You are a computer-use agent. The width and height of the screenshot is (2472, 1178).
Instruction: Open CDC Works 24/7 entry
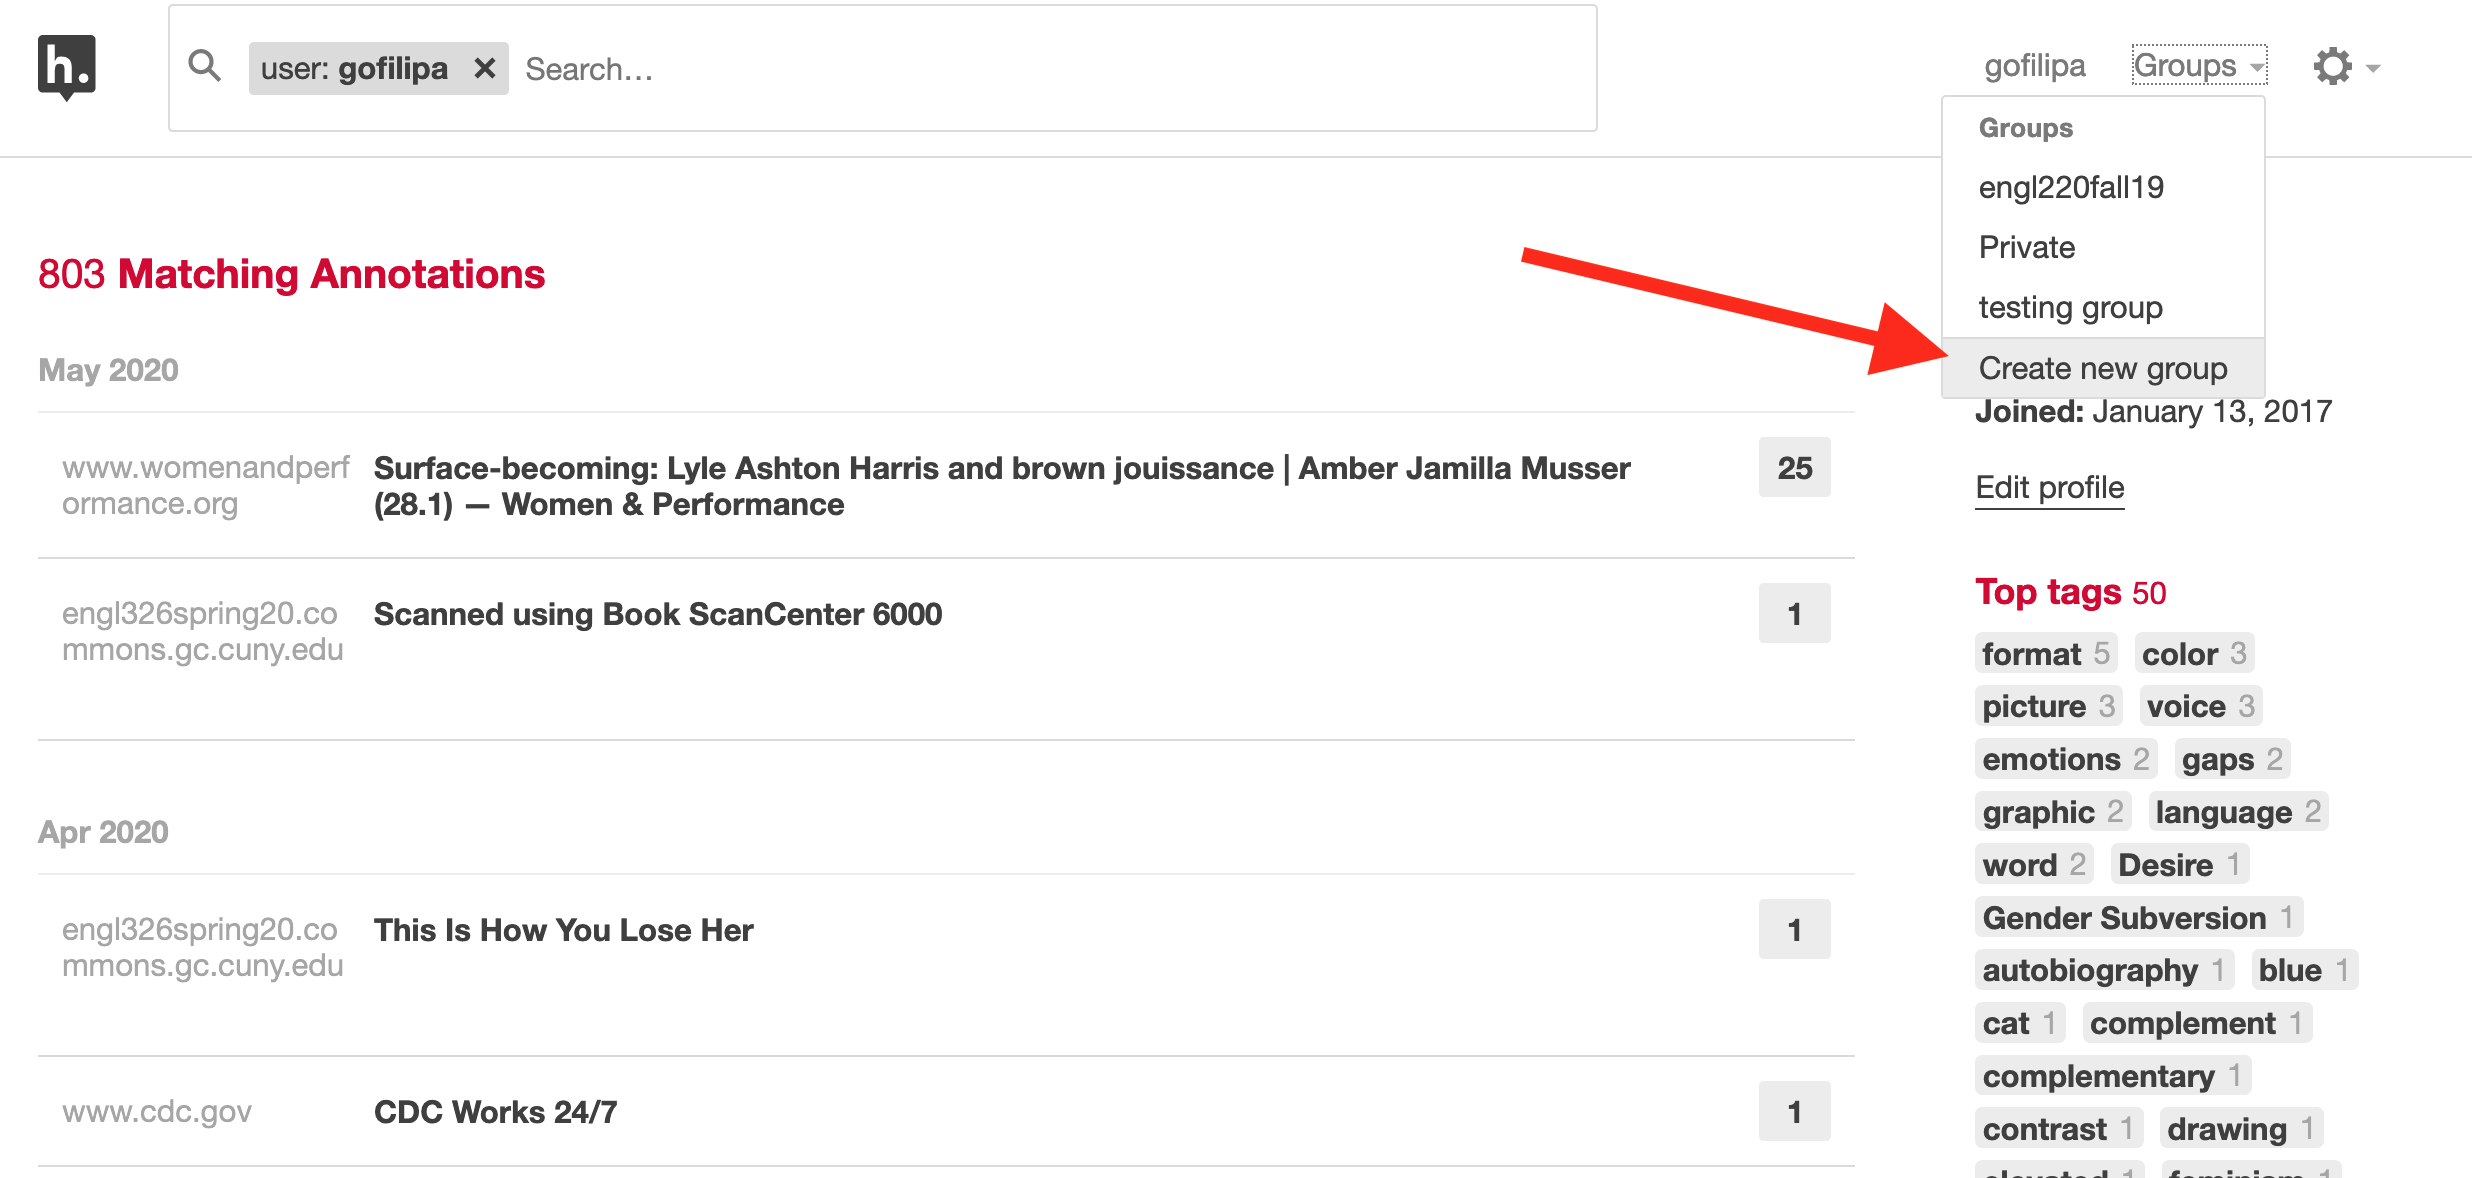coord(495,1112)
